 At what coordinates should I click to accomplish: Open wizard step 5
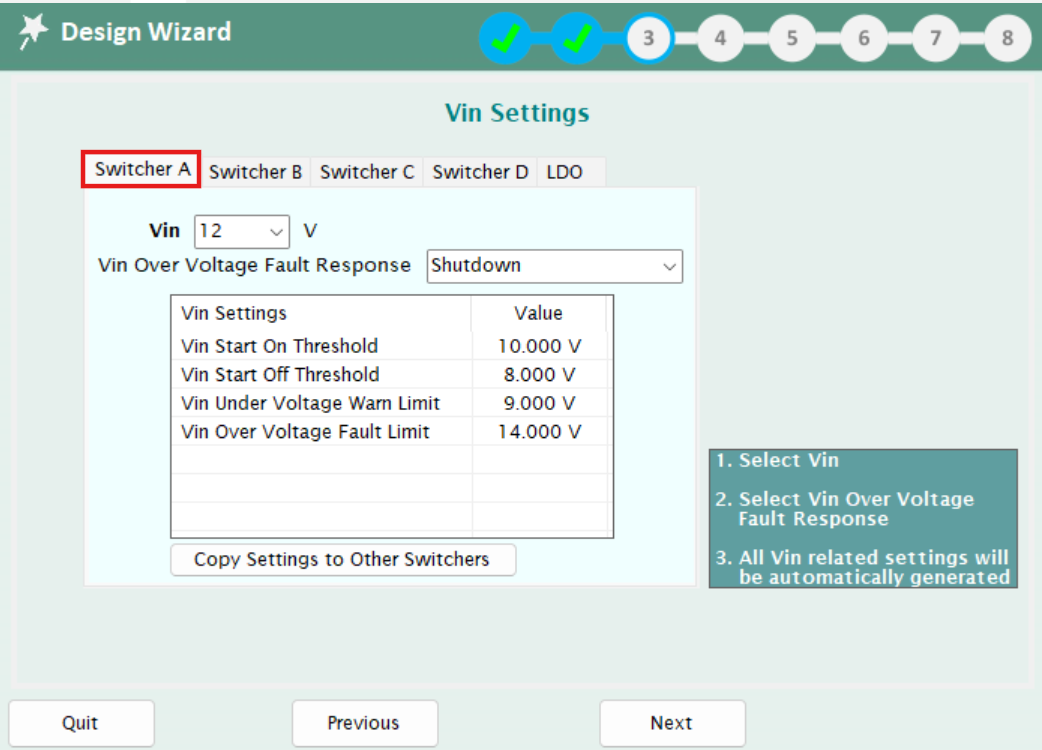coord(792,38)
